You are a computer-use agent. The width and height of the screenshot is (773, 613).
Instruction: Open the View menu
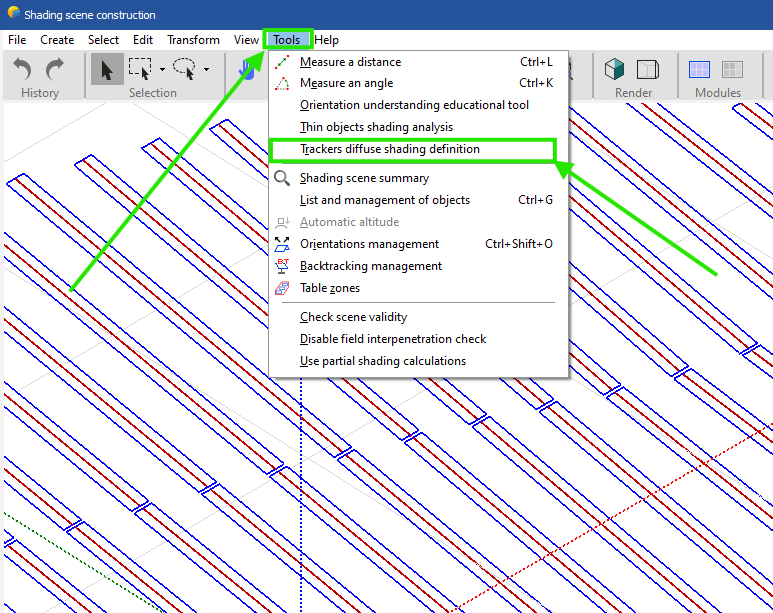tap(246, 40)
